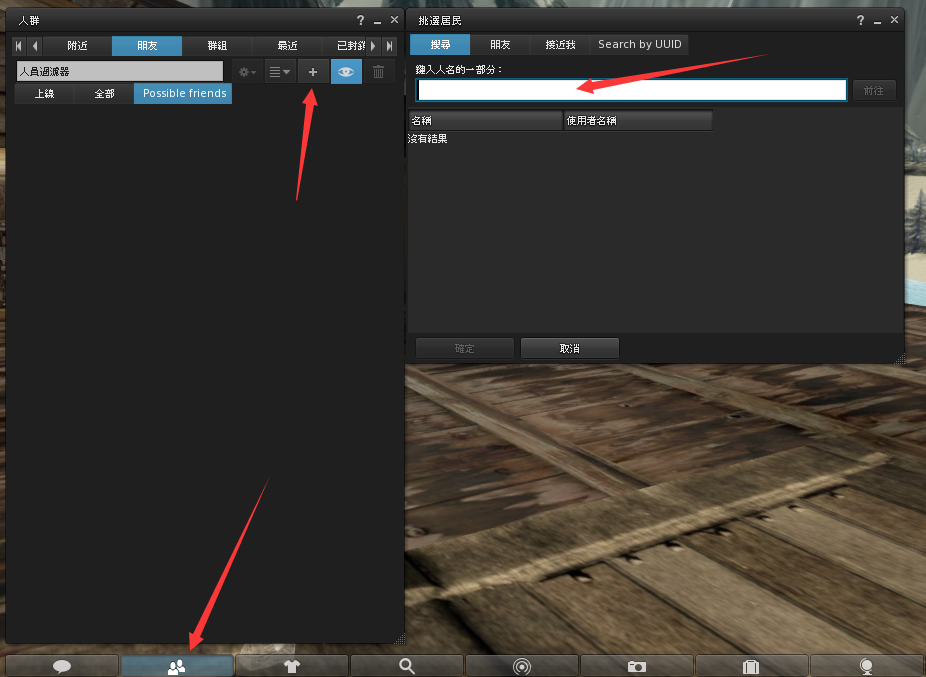Jump to last tab with right-end arrow

pos(389,45)
